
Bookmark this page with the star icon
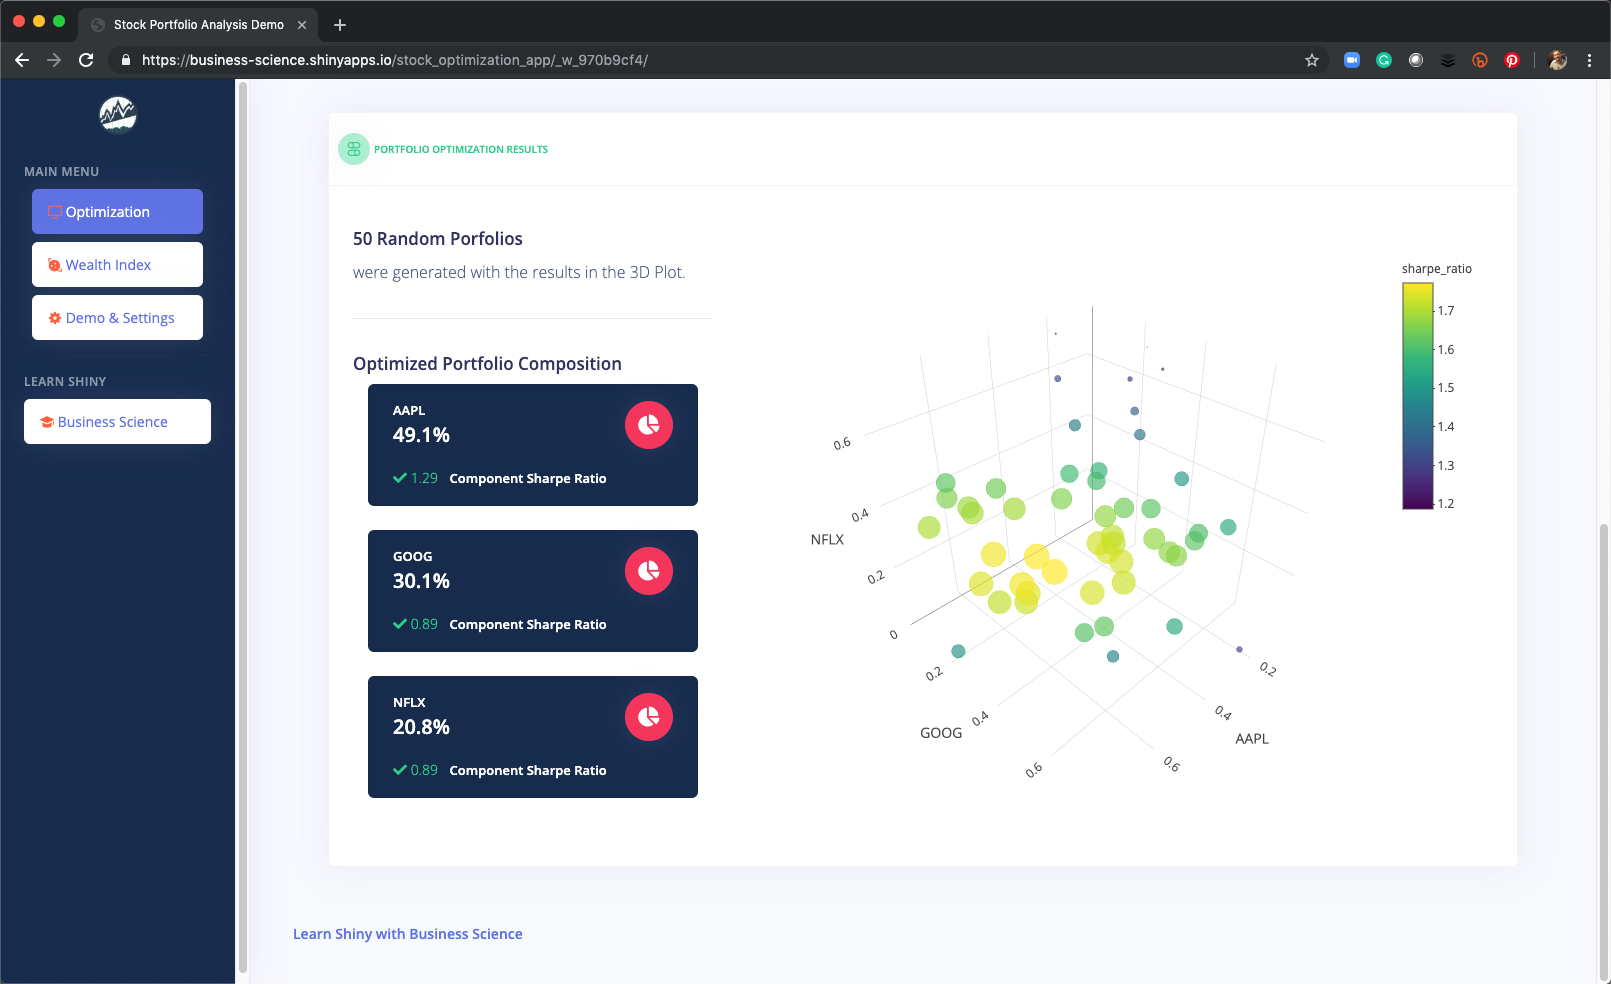(1312, 60)
